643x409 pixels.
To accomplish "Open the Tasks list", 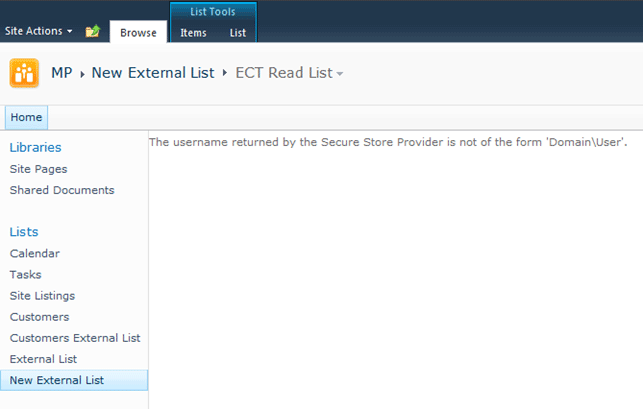I will [26, 275].
